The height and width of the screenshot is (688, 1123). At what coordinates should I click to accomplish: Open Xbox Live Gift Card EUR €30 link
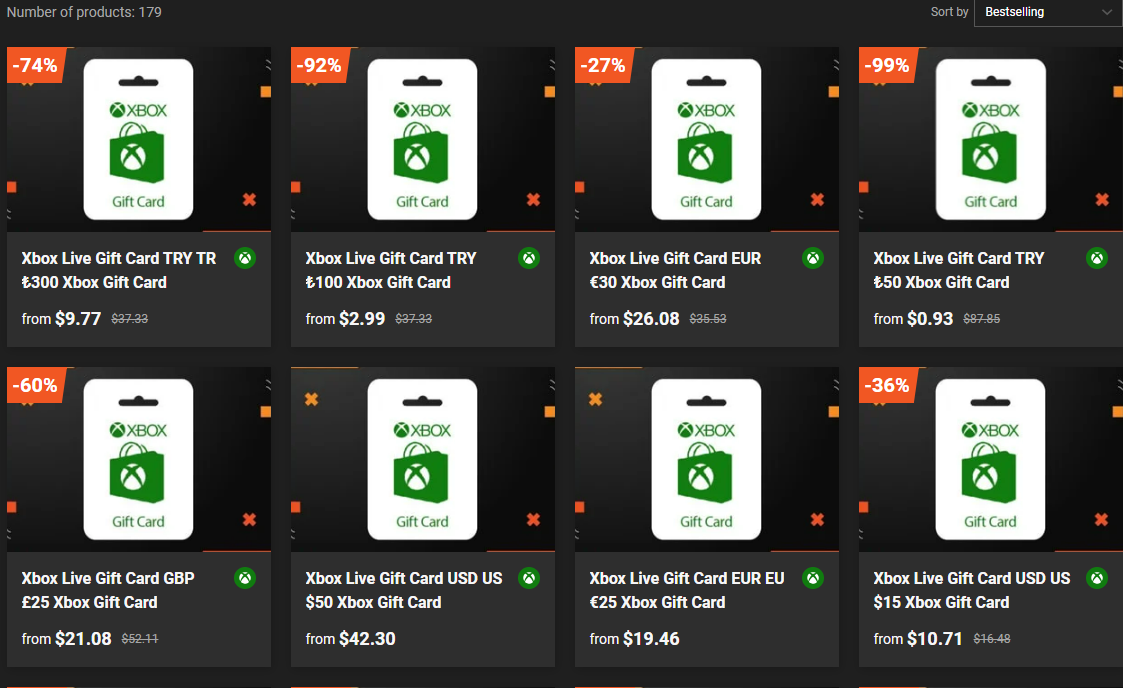click(675, 270)
